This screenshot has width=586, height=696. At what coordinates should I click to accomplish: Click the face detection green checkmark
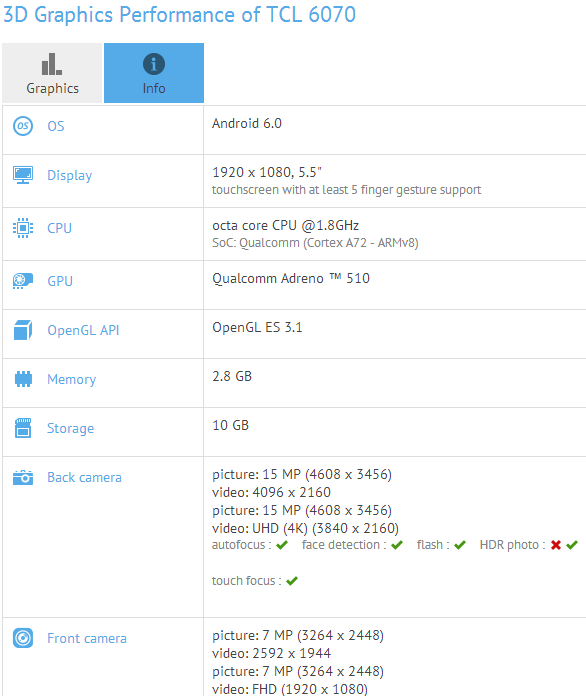[x=397, y=545]
